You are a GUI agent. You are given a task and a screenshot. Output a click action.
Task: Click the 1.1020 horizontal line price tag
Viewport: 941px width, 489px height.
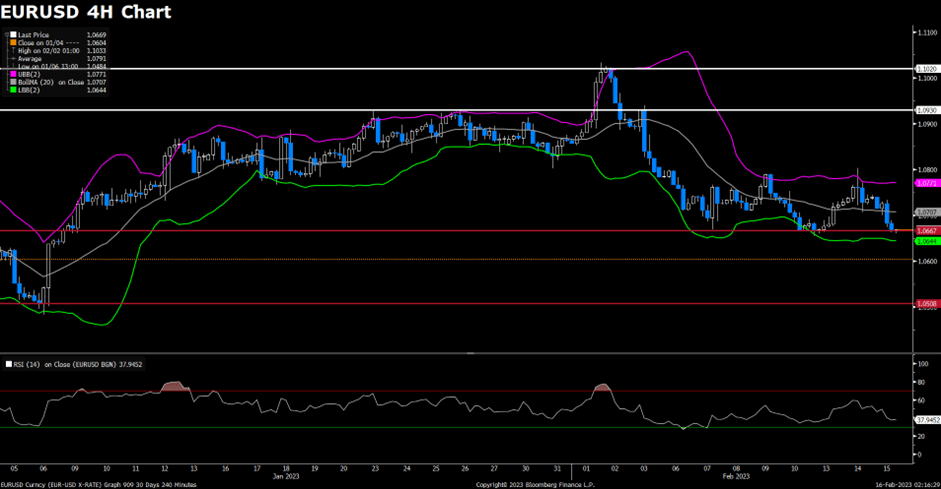point(926,69)
